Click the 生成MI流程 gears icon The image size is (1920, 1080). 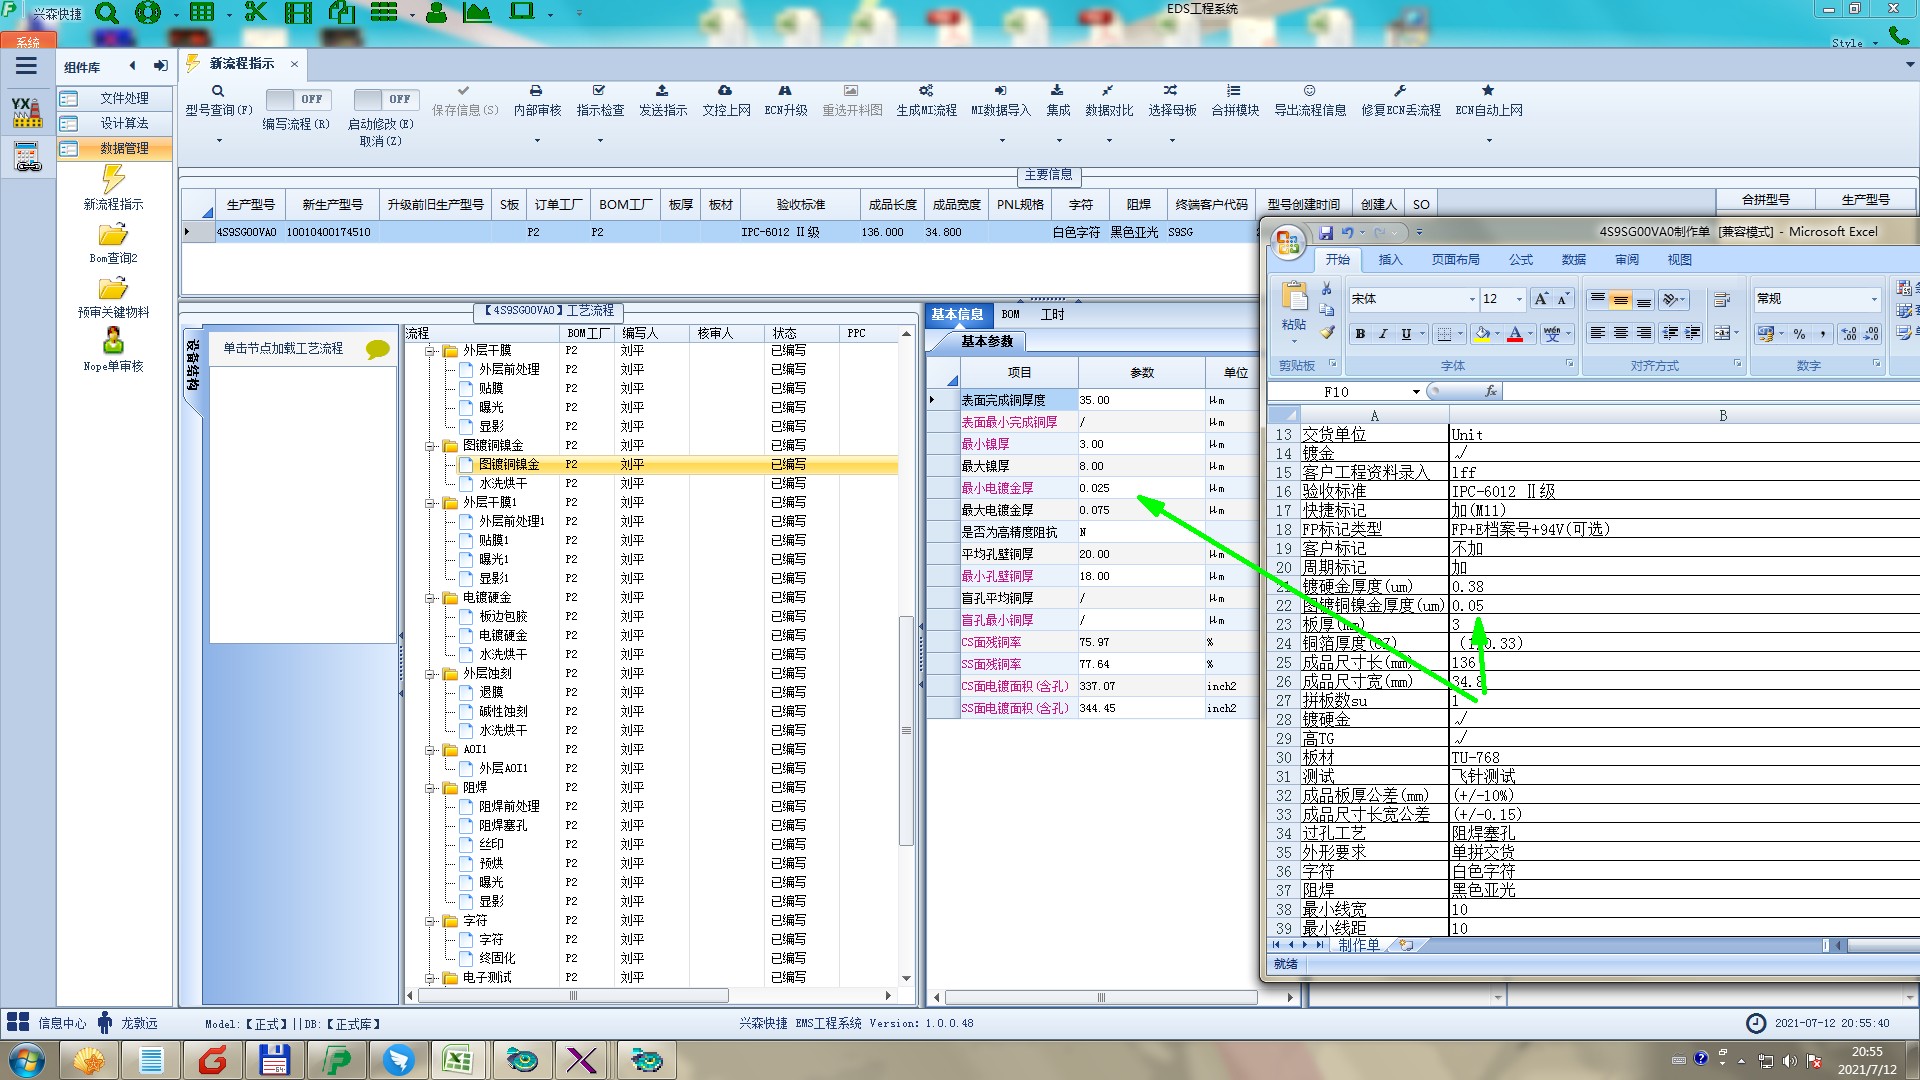coord(926,91)
